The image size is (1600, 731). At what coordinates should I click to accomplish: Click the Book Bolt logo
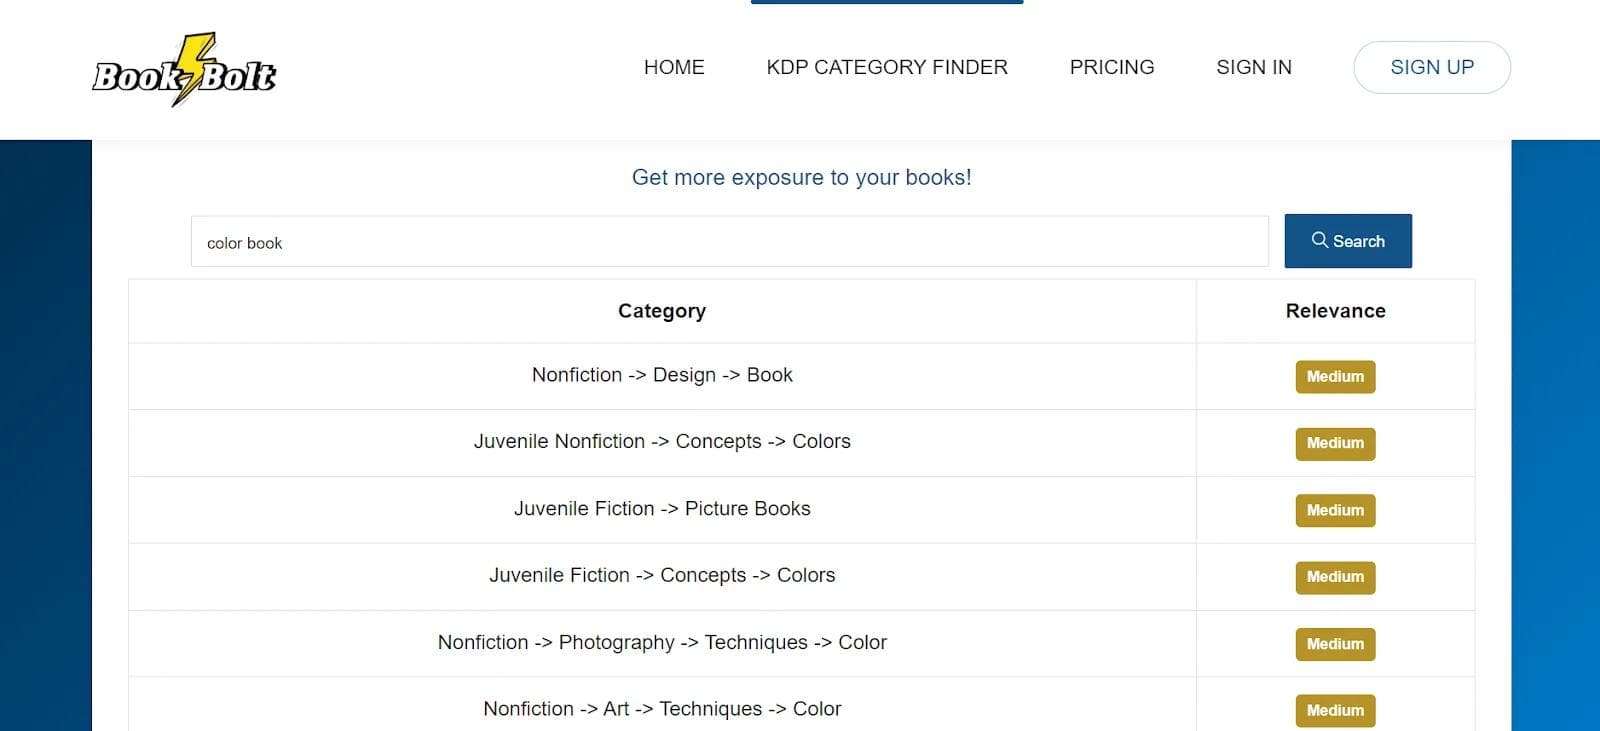click(x=184, y=70)
